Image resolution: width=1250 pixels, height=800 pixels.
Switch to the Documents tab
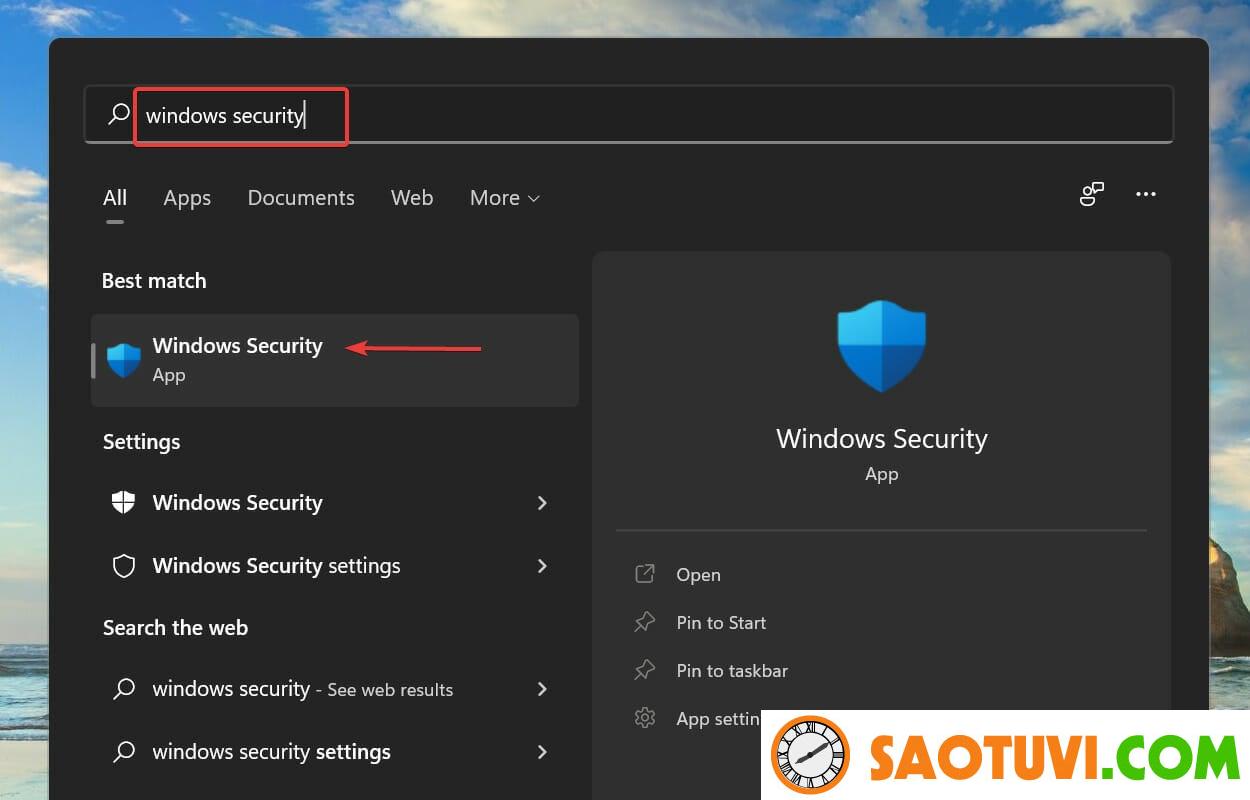click(301, 198)
